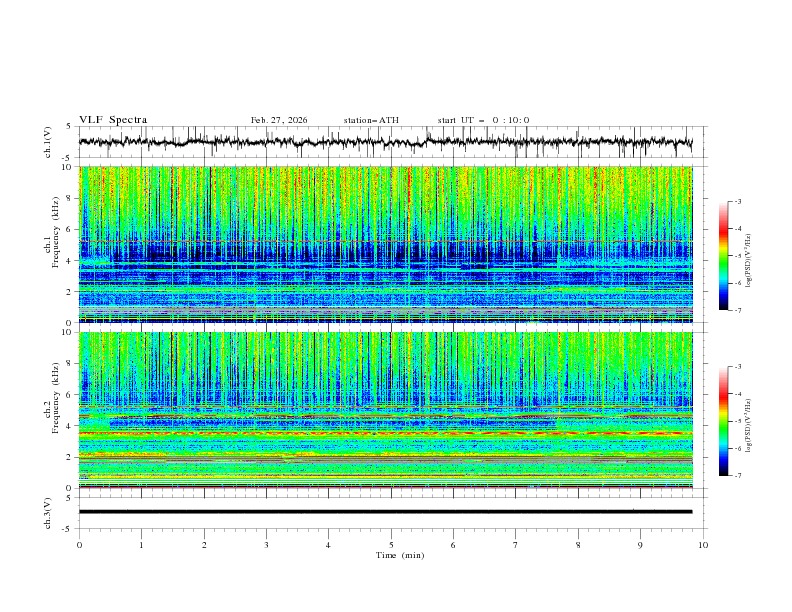Click the "ch.3(V)" axis label
This screenshot has width=792, height=612.
pos(48,513)
